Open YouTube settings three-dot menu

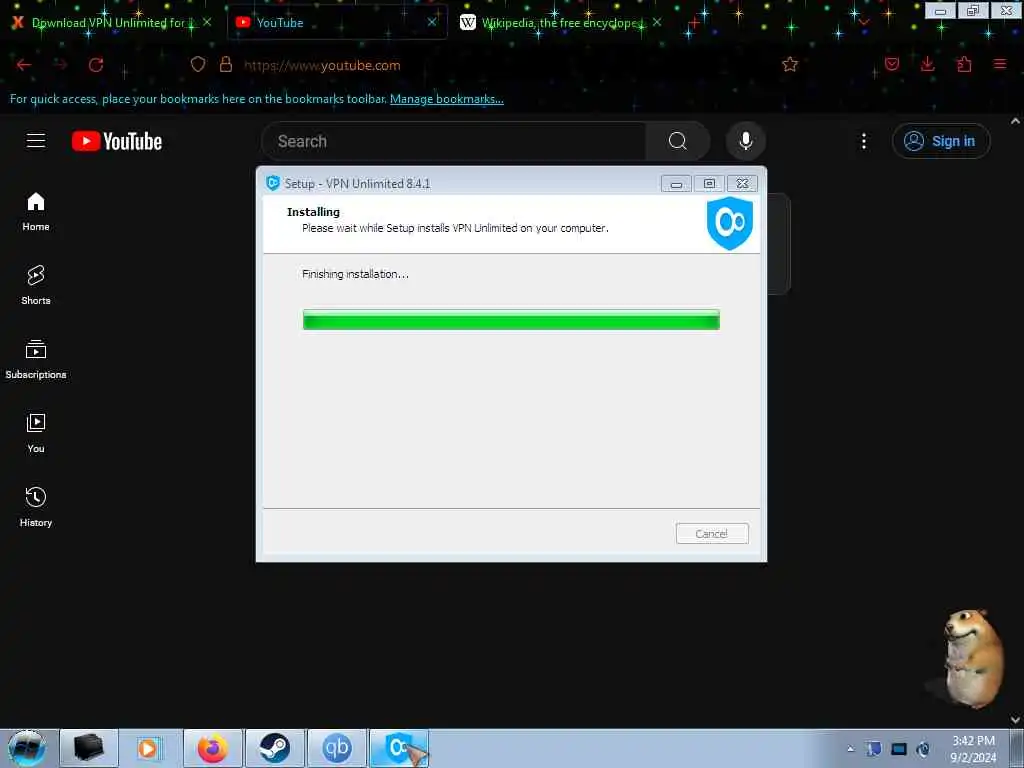pos(863,141)
